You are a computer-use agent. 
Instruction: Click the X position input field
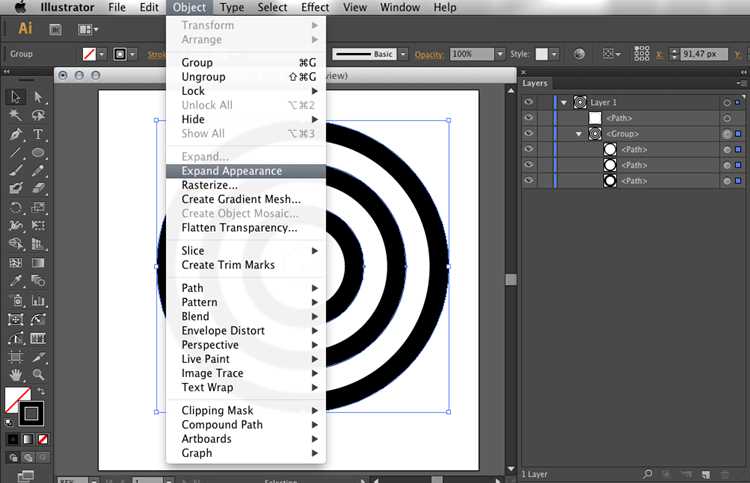tap(704, 54)
